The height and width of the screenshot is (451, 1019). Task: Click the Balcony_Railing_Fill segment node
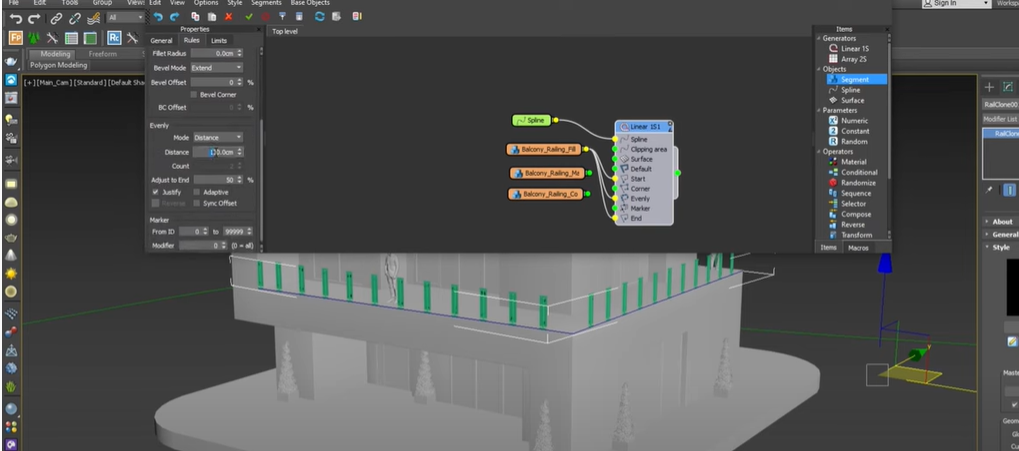543,150
